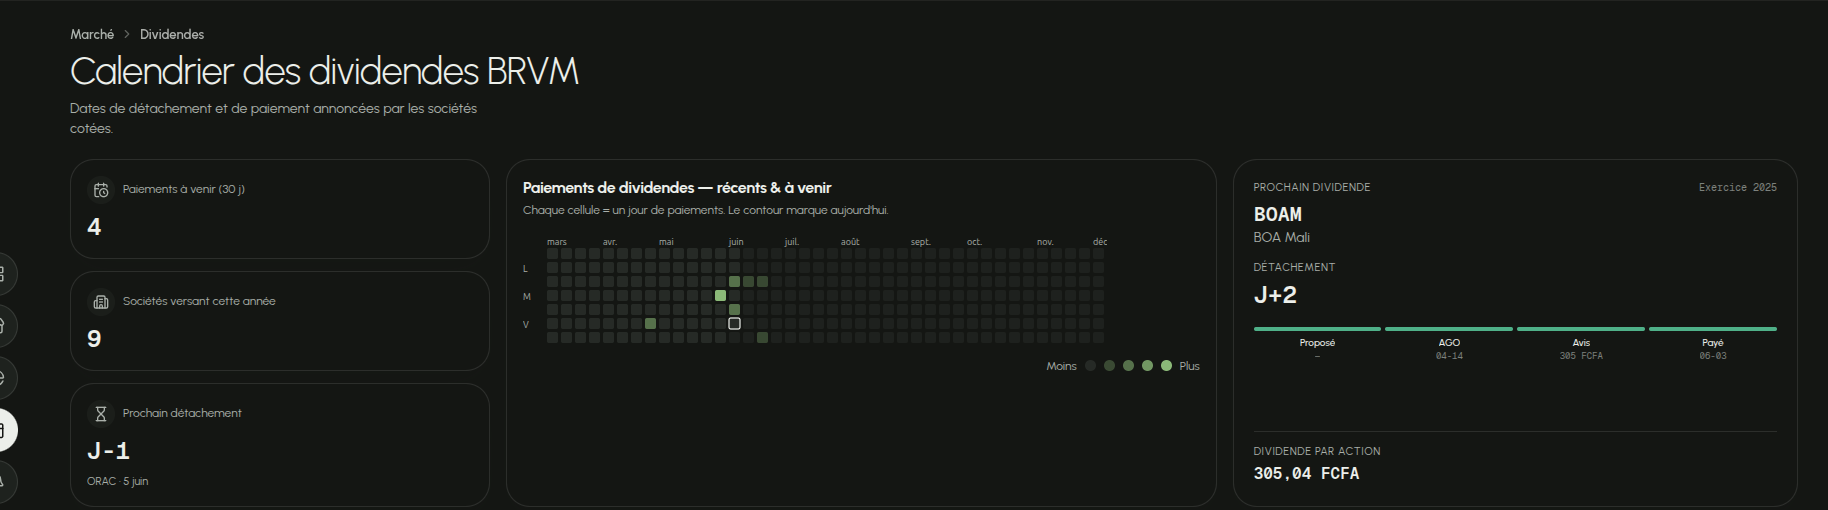Click the Dividendes breadcrumb item
Screen dimensions: 1828x510
[x=172, y=34]
